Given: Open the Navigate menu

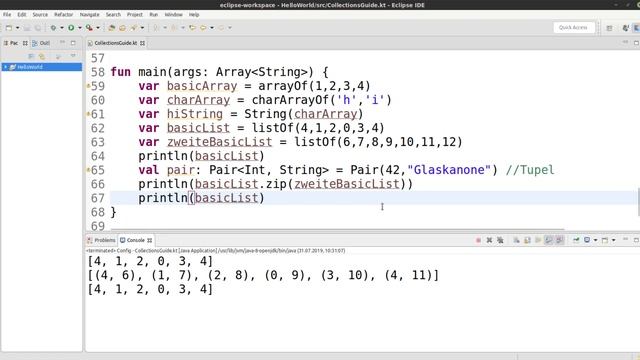Looking at the screenshot, I should tap(89, 14).
